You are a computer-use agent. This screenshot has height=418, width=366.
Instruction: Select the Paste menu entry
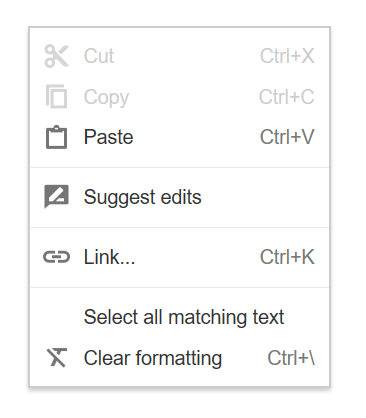point(180,137)
